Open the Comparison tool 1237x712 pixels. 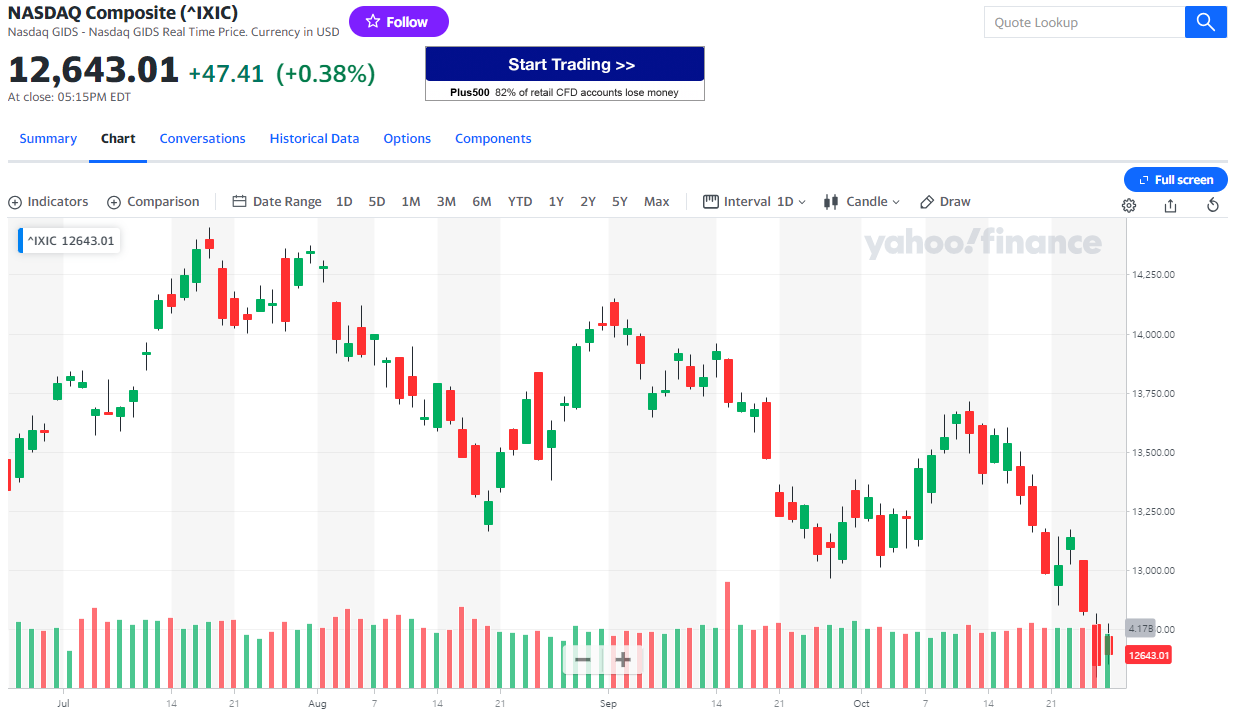(153, 202)
